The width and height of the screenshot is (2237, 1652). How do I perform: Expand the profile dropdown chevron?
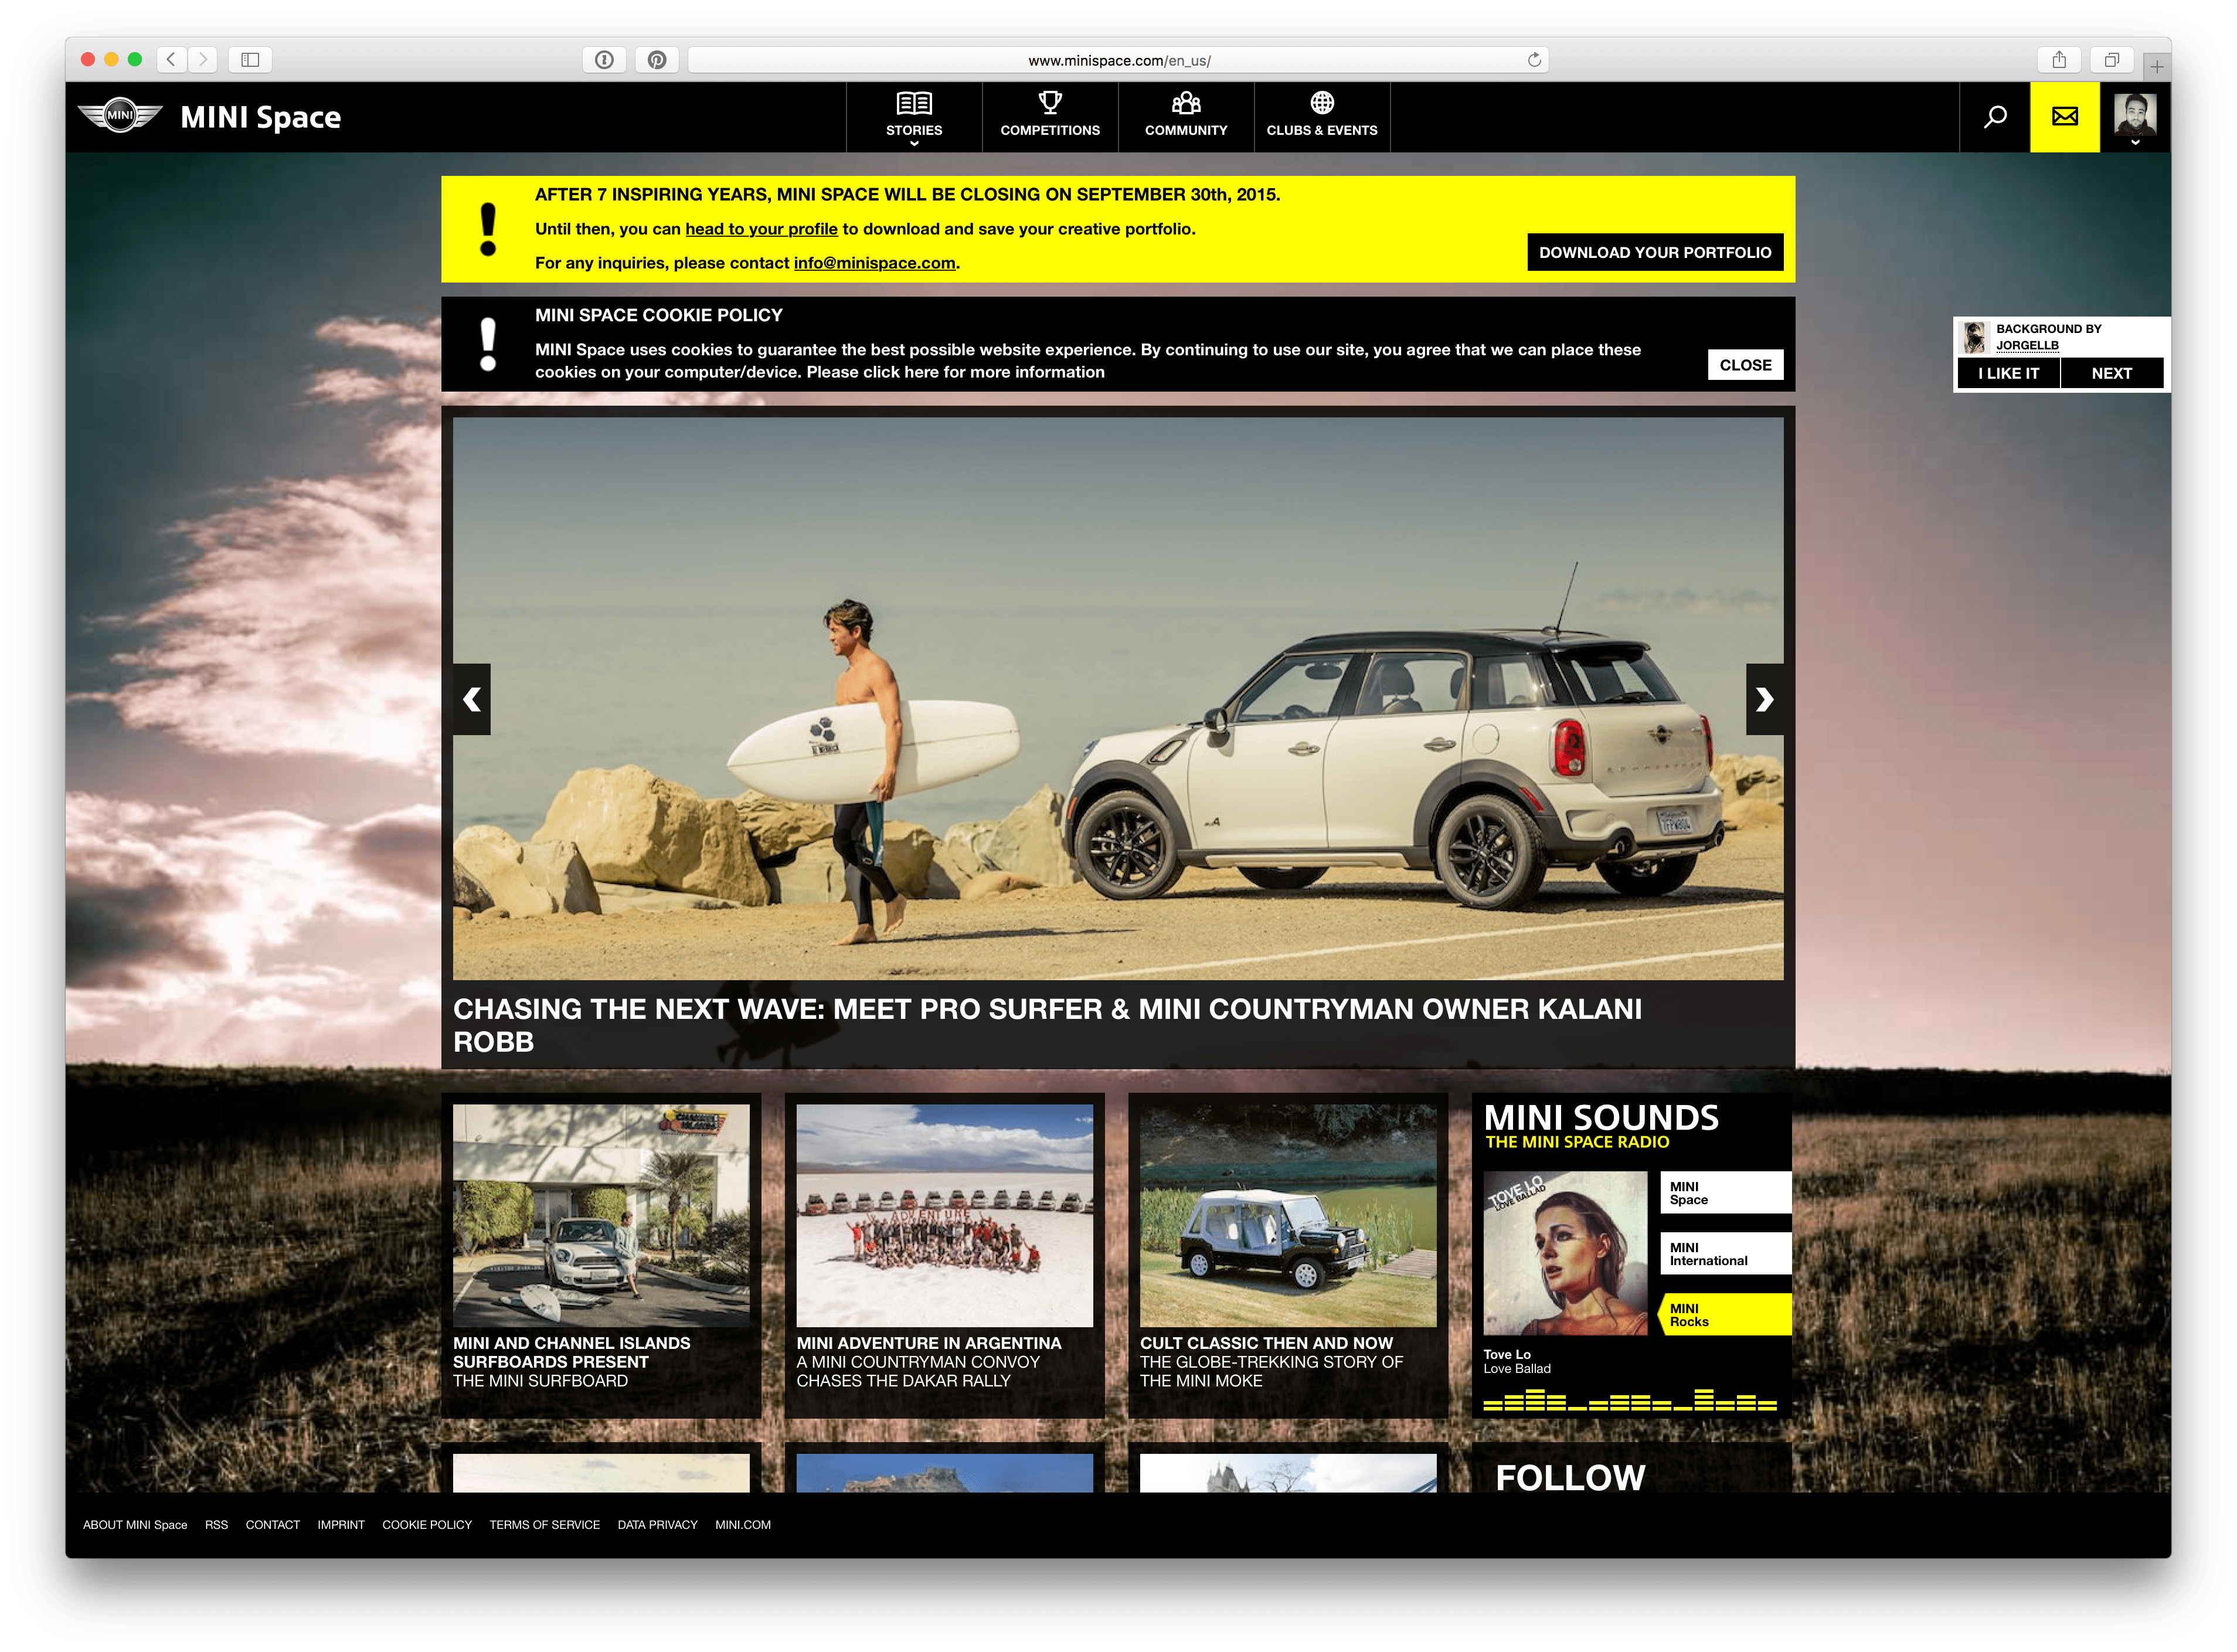[x=2134, y=143]
